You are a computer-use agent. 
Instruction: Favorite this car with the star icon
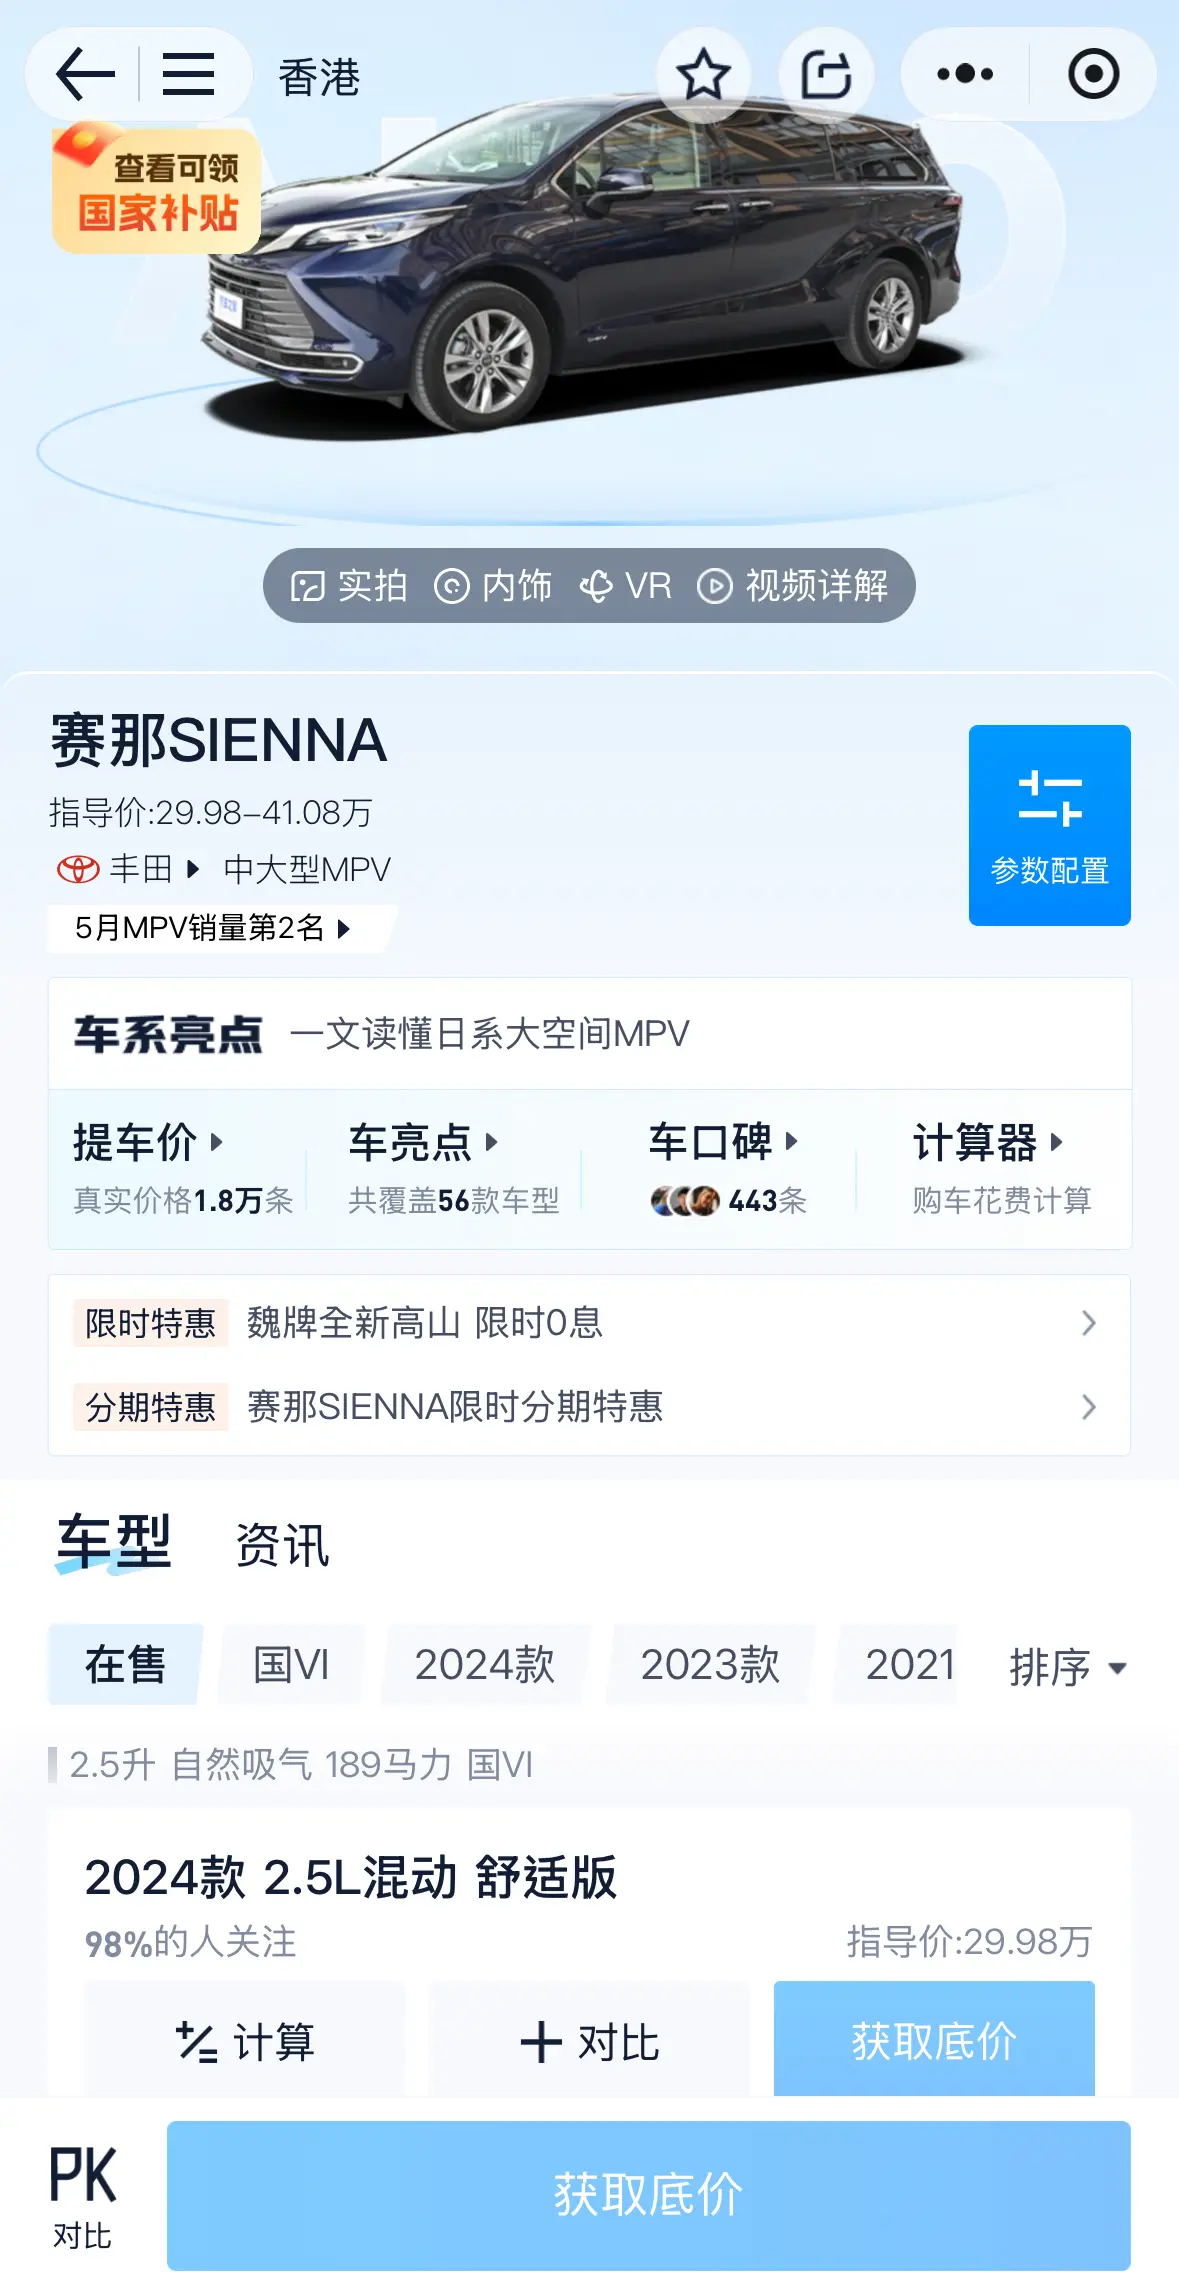703,74
